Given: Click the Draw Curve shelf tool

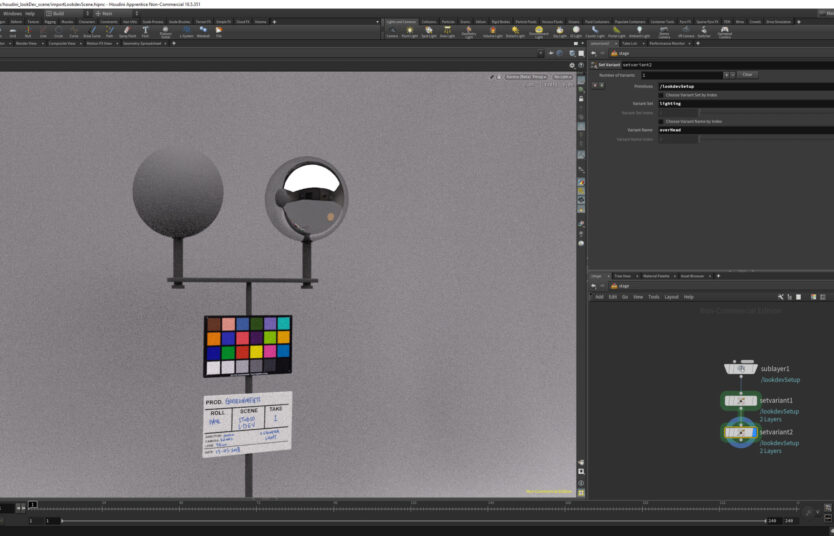Looking at the screenshot, I should (x=91, y=31).
